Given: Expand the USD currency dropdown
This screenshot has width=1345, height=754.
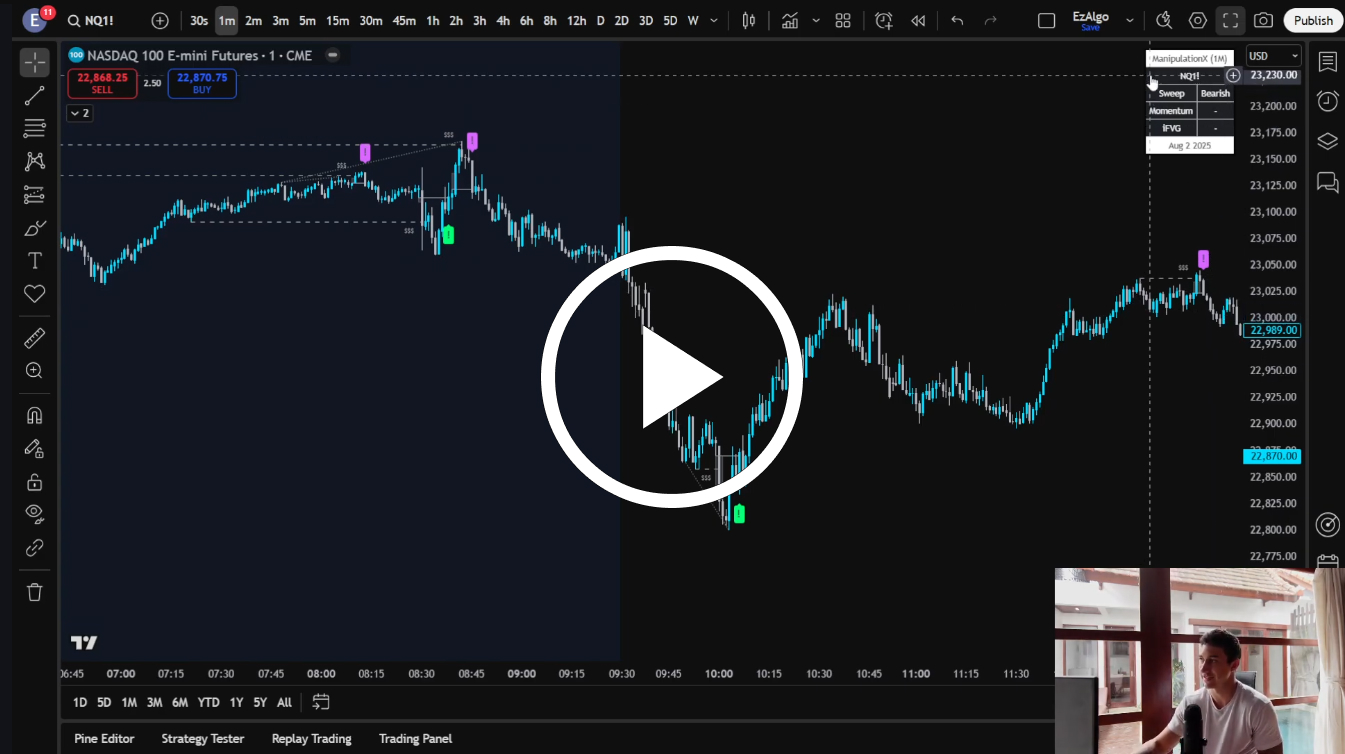Looking at the screenshot, I should click(1273, 56).
